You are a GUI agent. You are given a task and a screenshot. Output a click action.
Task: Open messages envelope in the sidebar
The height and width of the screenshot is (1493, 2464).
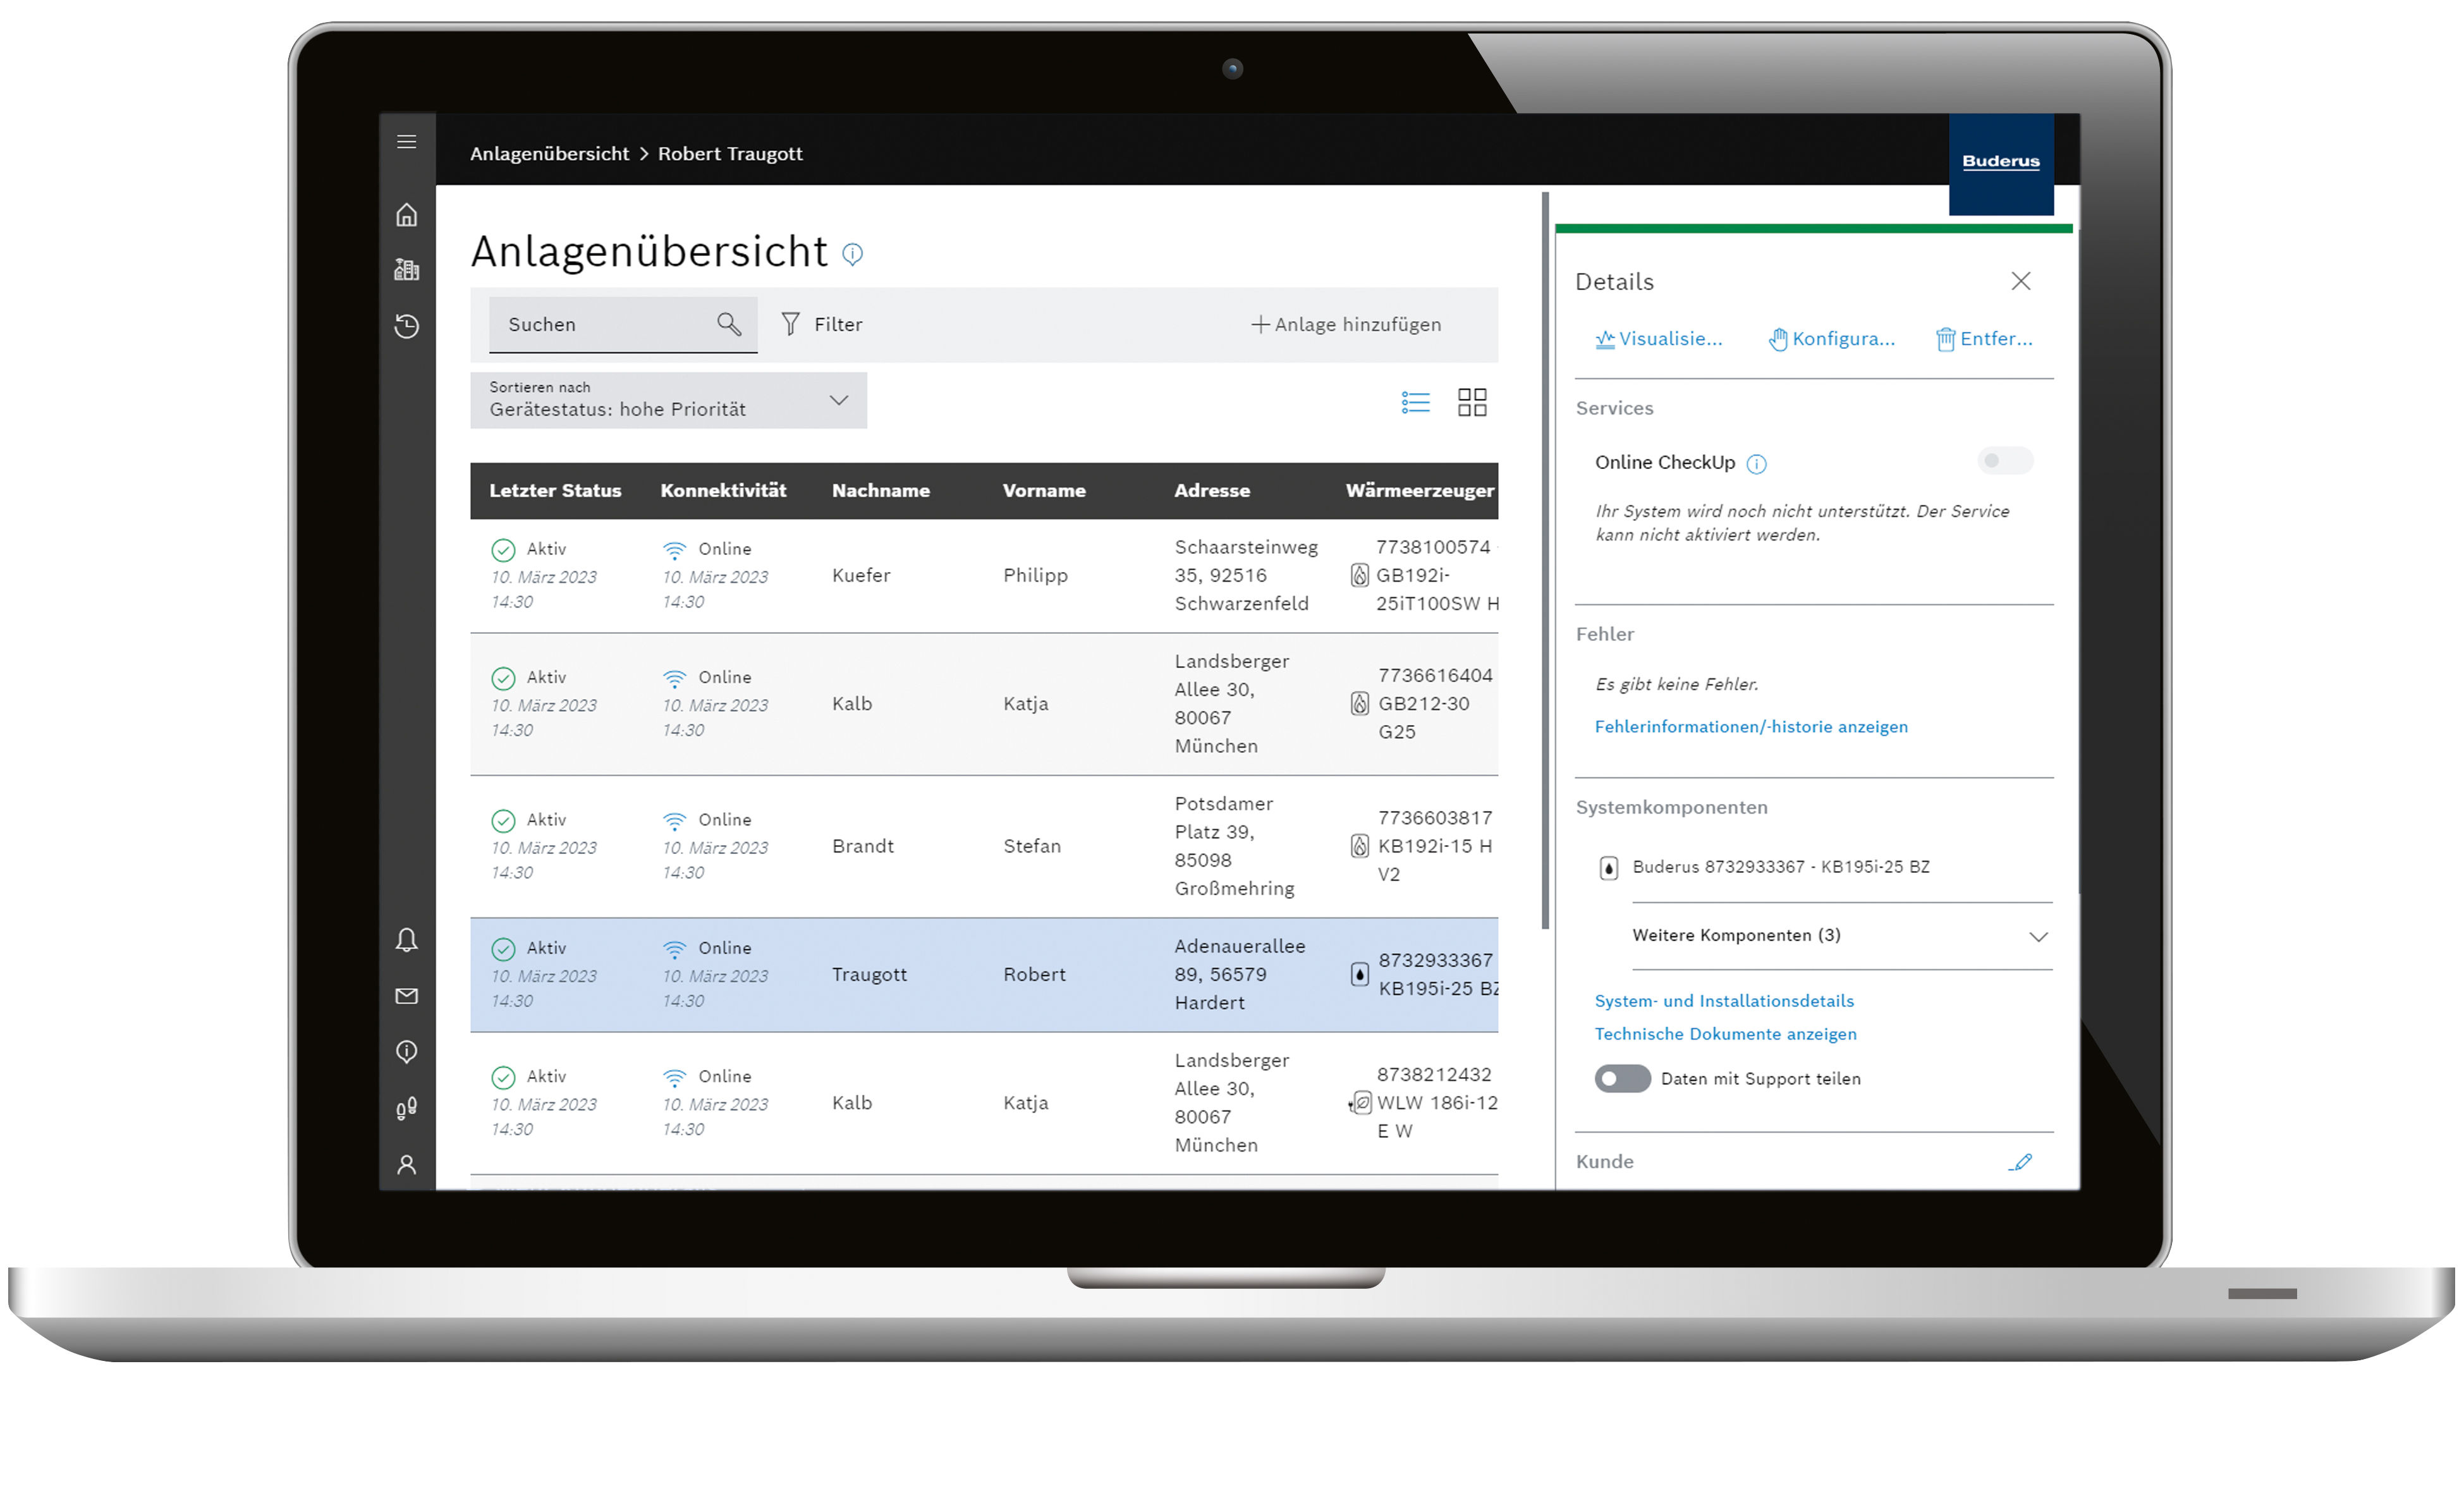pos(406,996)
